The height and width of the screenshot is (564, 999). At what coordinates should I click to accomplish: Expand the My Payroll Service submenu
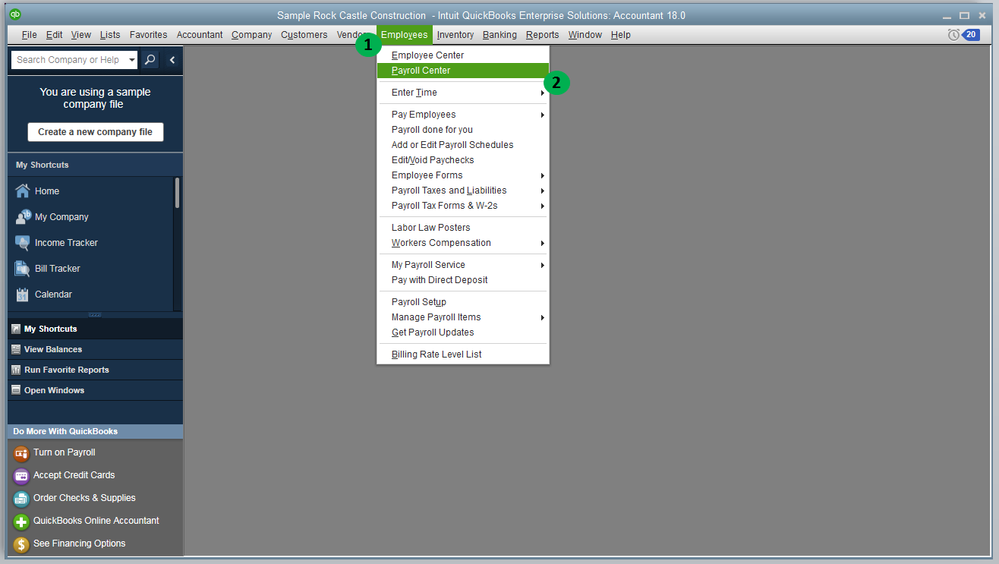coord(542,265)
